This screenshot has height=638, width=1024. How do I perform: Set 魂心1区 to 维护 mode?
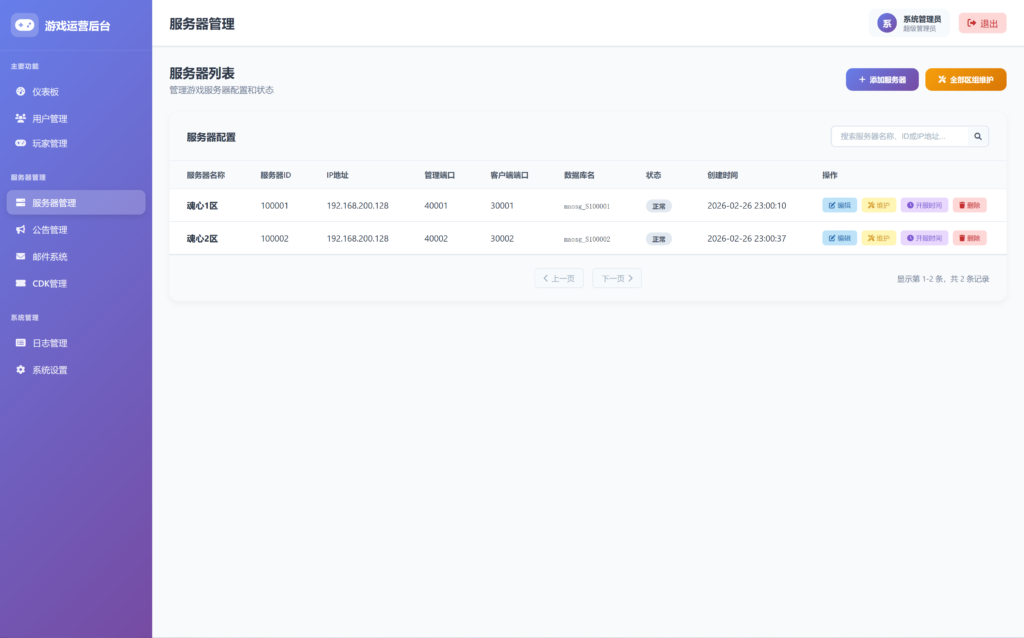879,205
